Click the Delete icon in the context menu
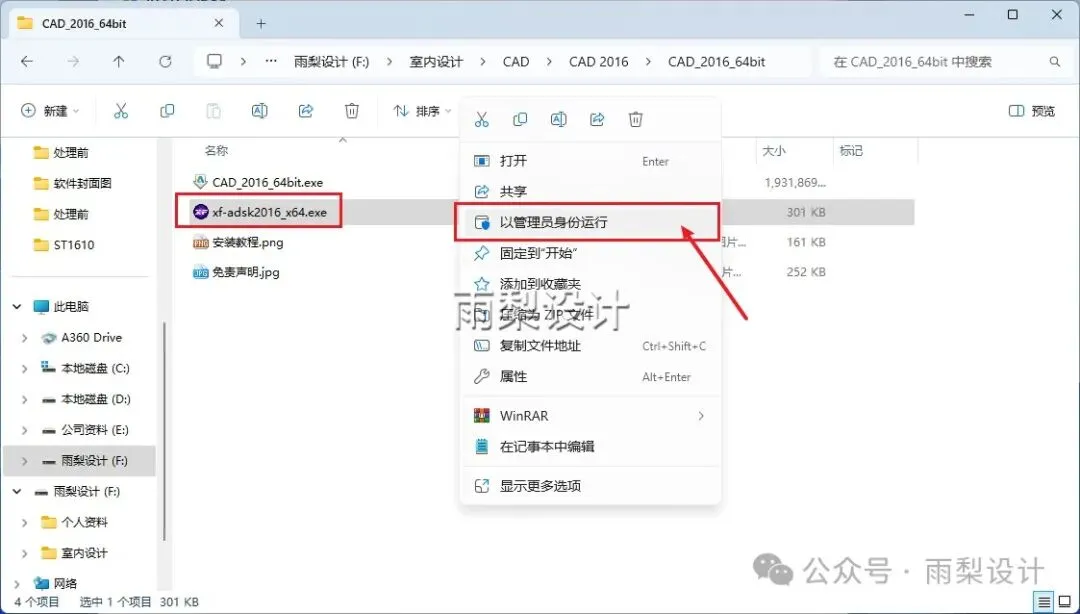Image resolution: width=1080 pixels, height=614 pixels. (x=636, y=120)
